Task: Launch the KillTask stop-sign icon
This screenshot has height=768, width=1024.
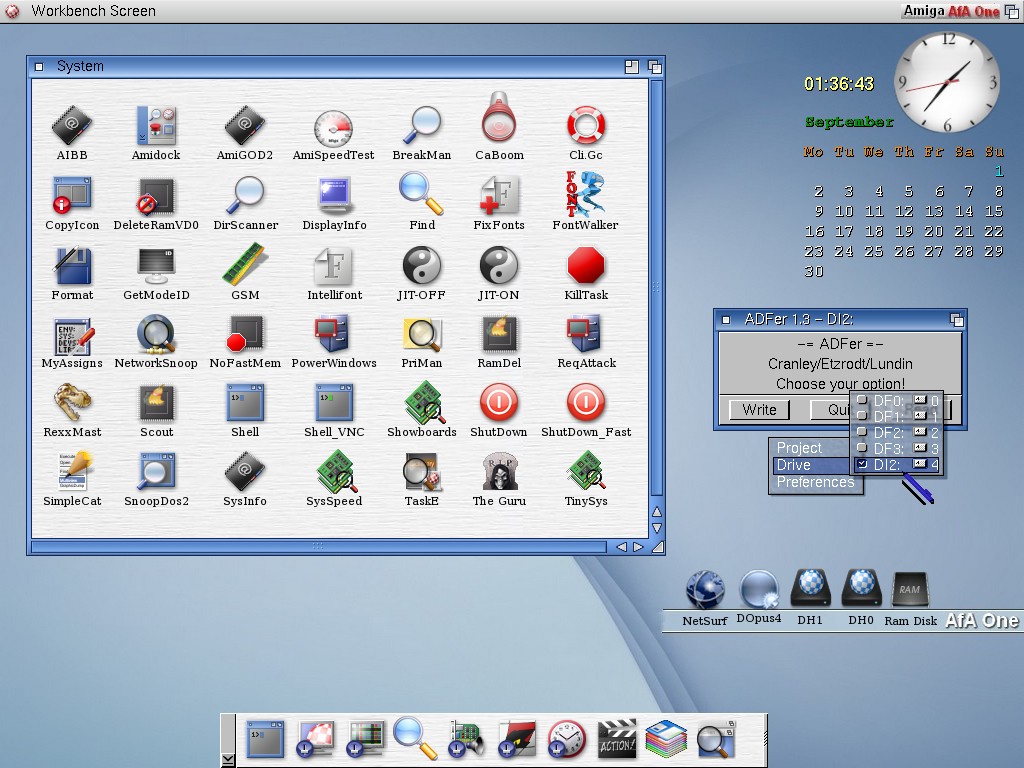Action: click(x=586, y=267)
